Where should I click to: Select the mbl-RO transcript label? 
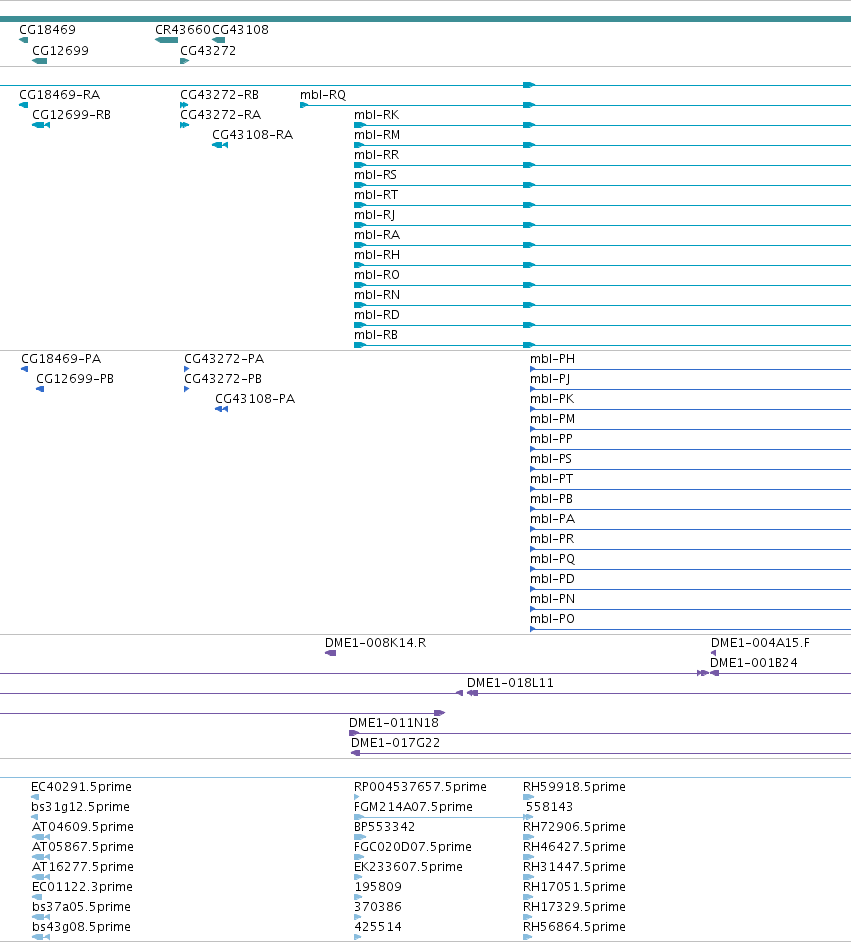point(377,275)
